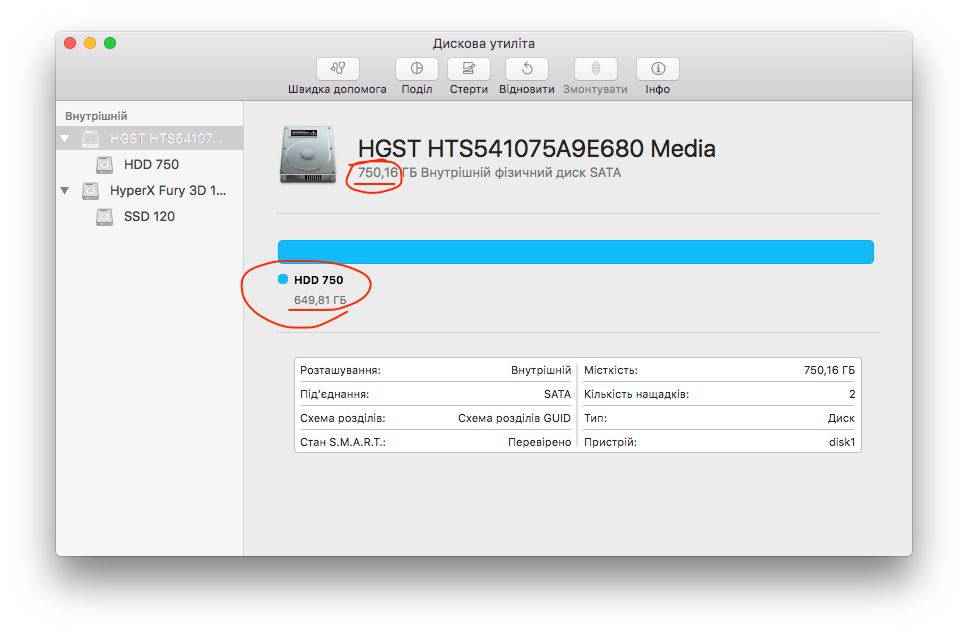Click the Mount (Змонтувати) toolbar icon

click(x=596, y=69)
